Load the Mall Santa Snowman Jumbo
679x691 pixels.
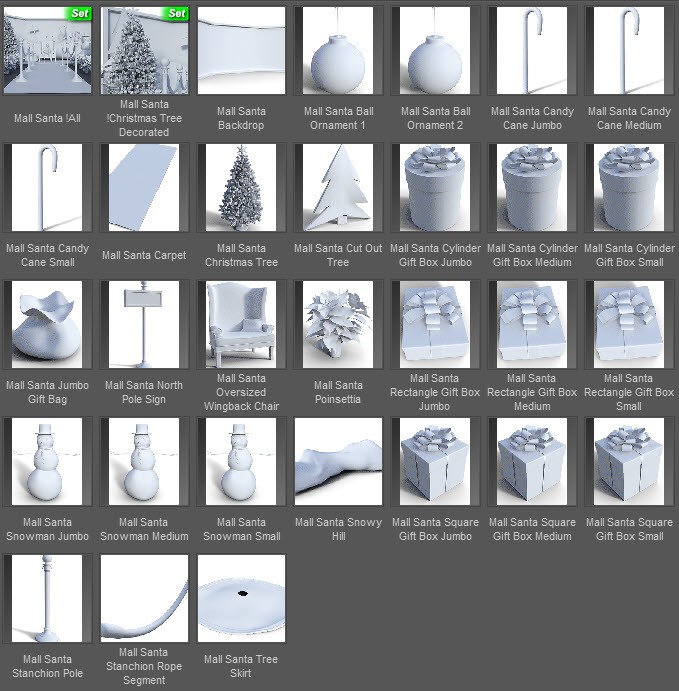click(47, 461)
